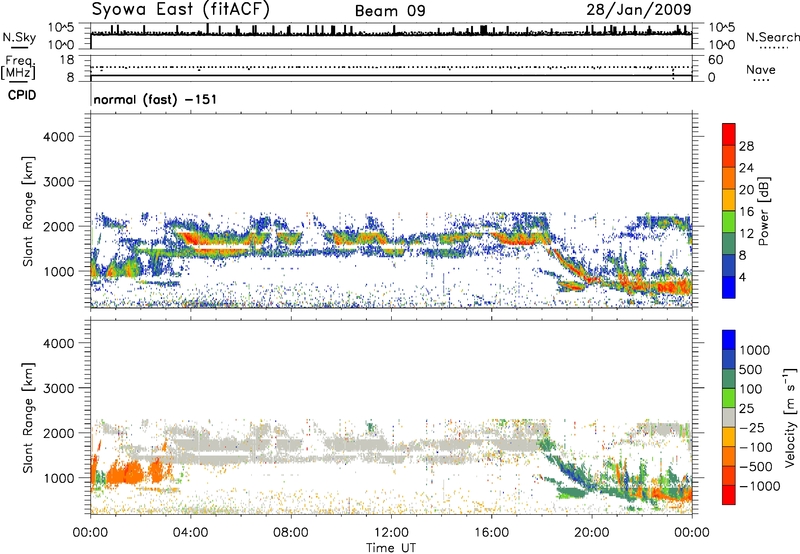800x554 pixels.
Task: Click the 'N.Sky' label
Action: coord(19,37)
